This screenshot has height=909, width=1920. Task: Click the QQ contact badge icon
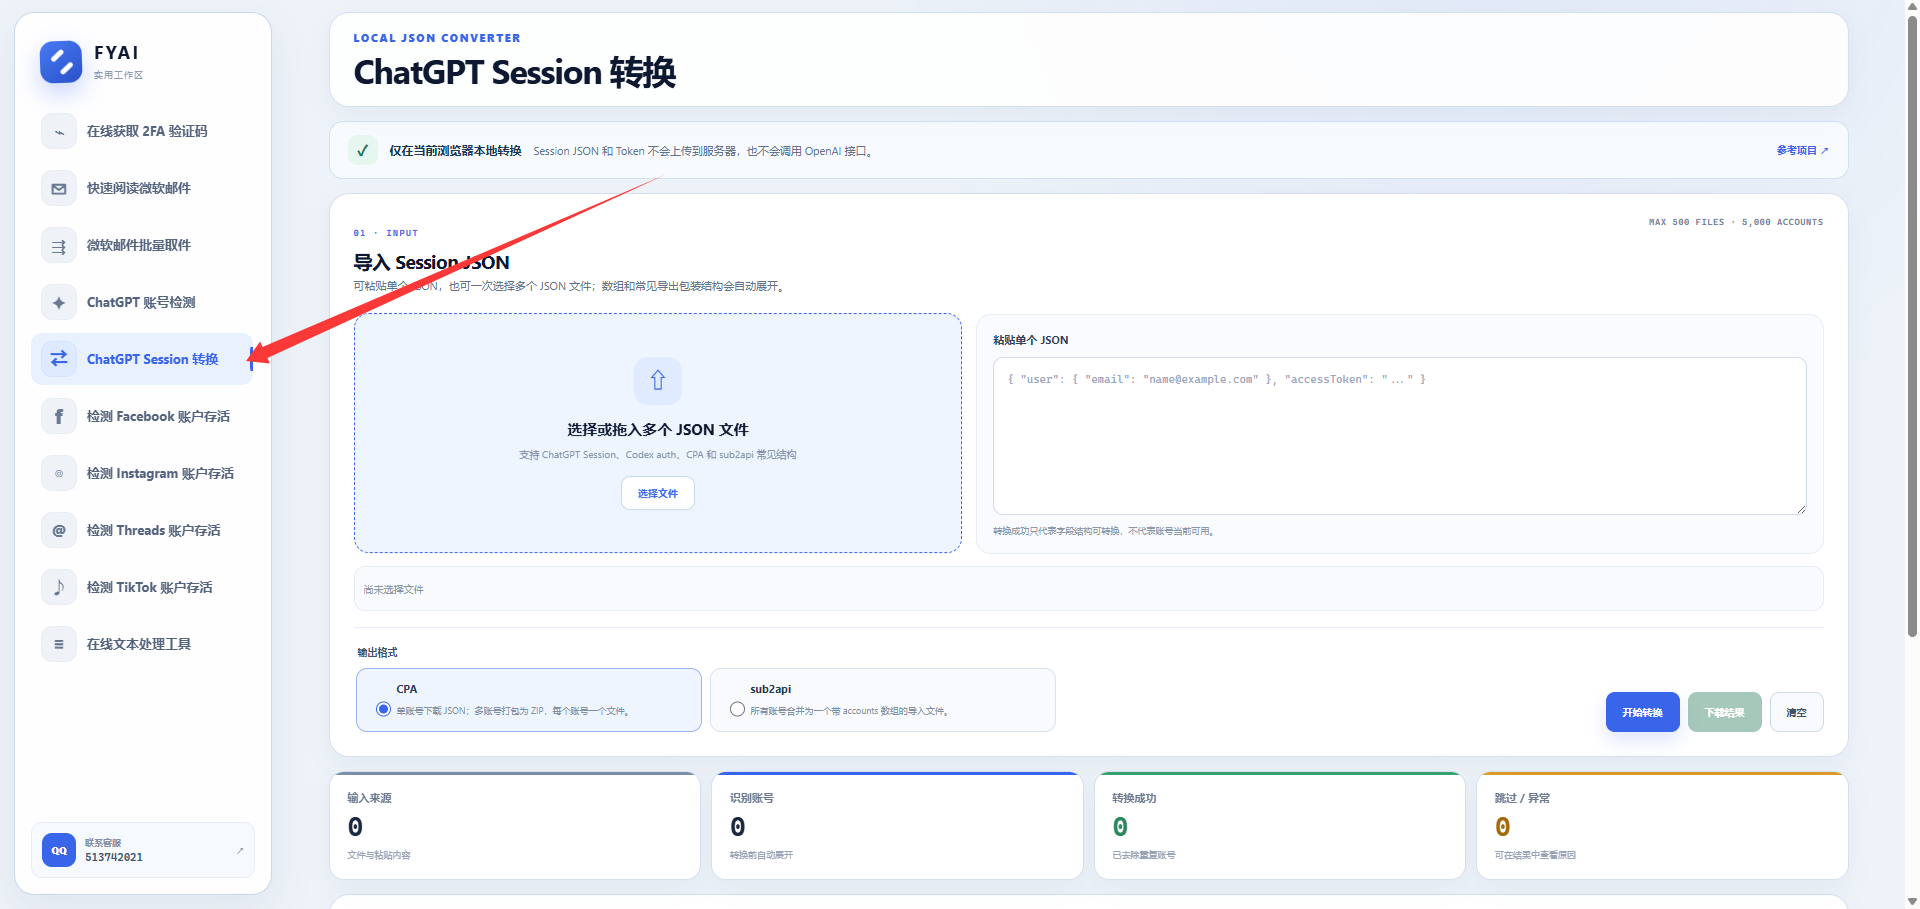coord(59,850)
